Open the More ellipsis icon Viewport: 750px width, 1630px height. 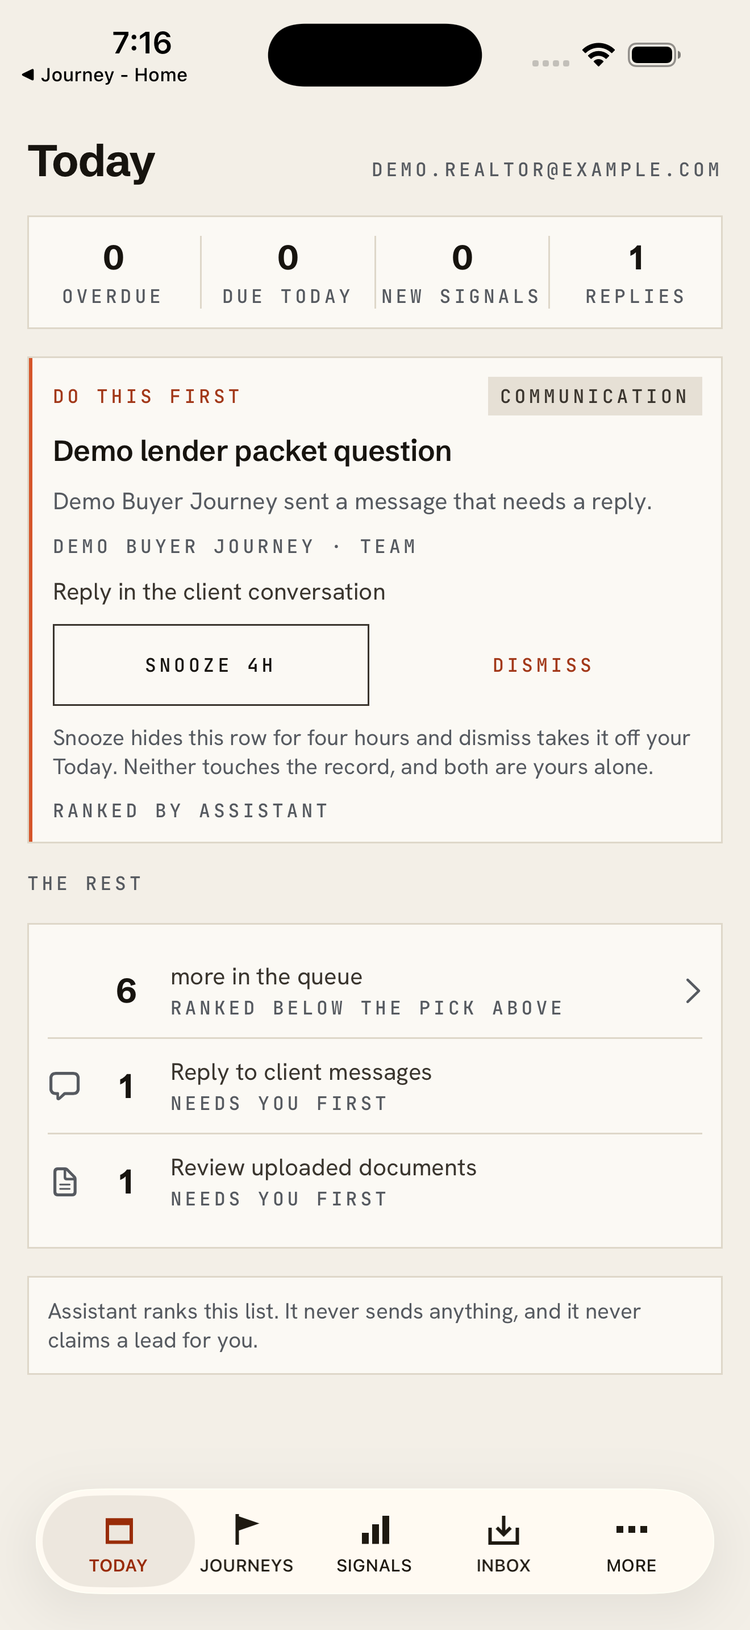tap(631, 1529)
